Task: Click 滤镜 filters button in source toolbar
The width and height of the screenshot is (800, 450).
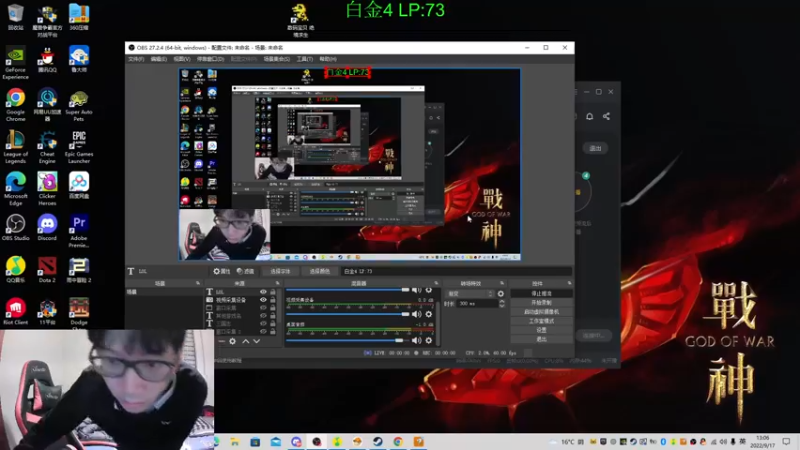Action: coord(245,271)
